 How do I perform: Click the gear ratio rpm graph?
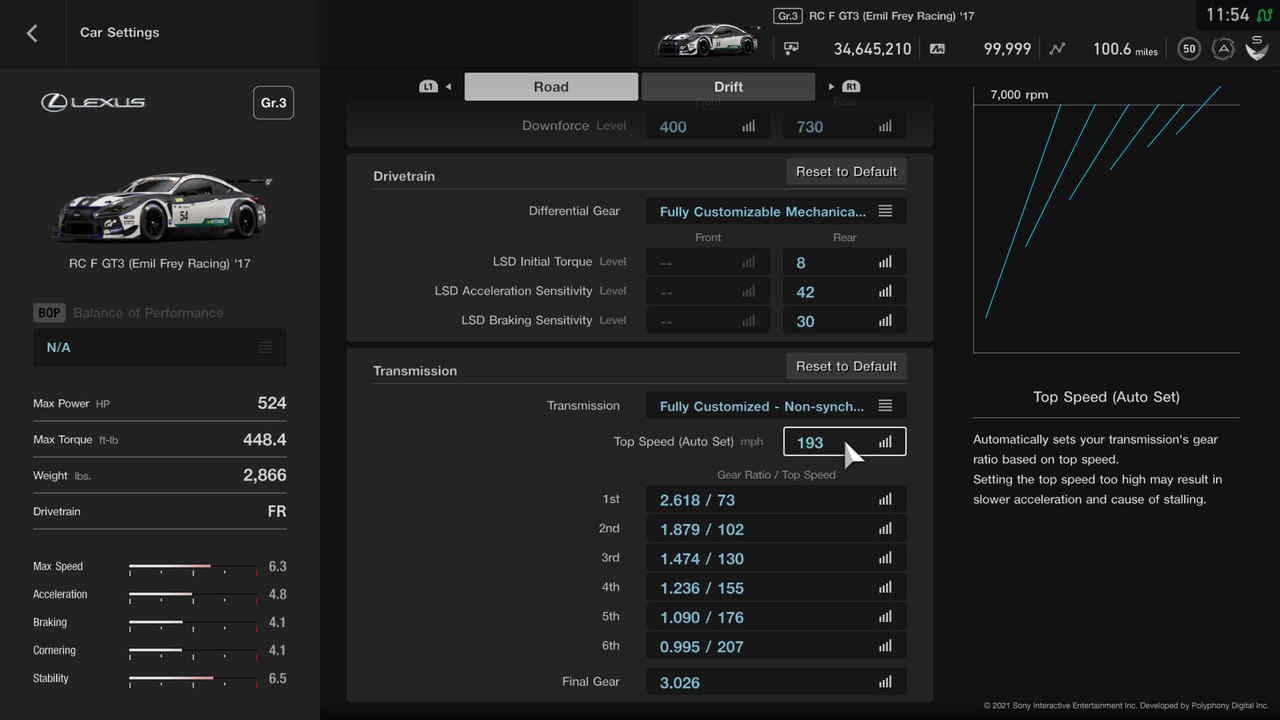tap(1106, 217)
